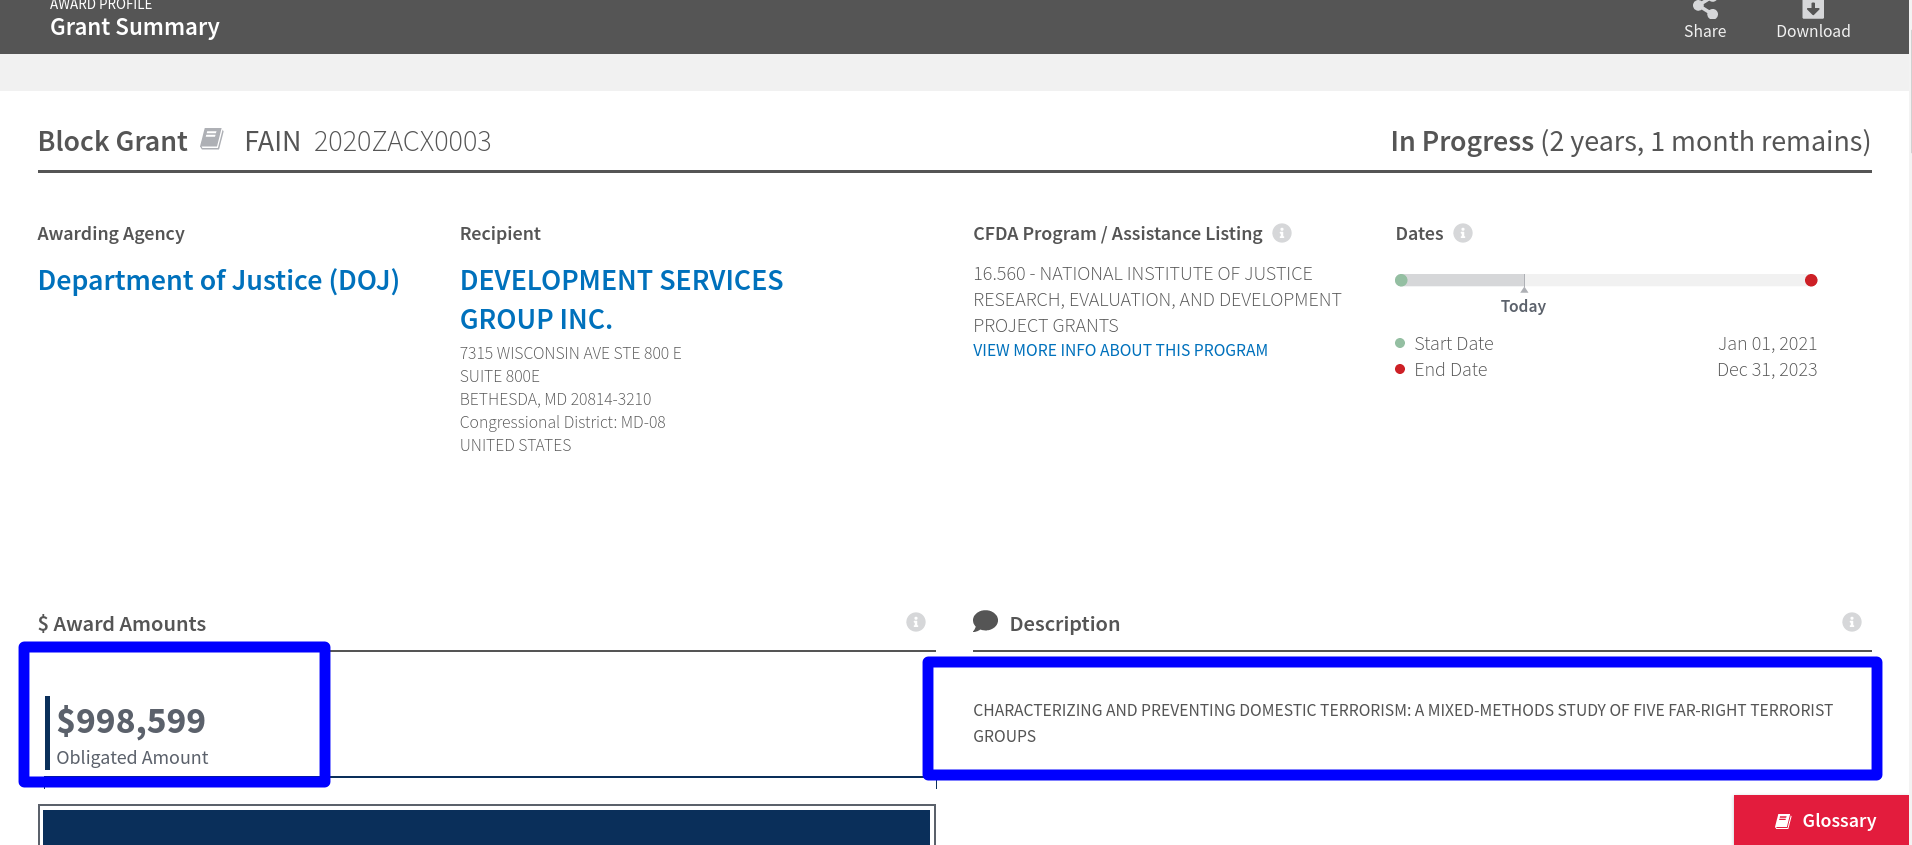Click red end point on date bar
Image resolution: width=1912 pixels, height=845 pixels.
pyautogui.click(x=1811, y=280)
